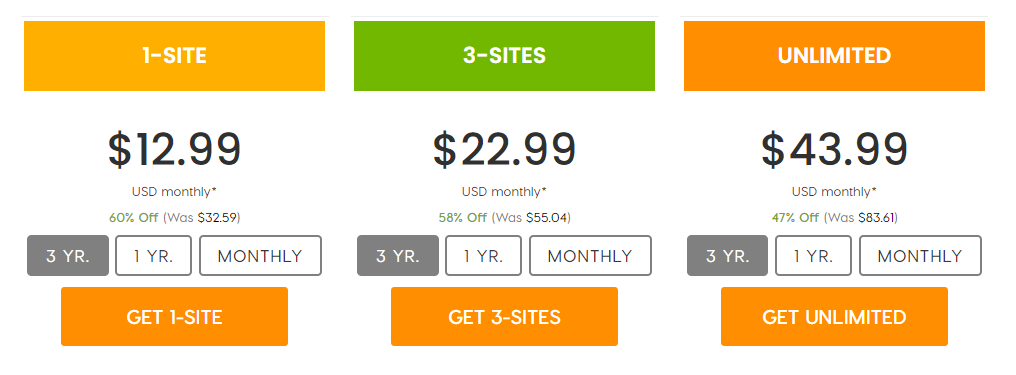The width and height of the screenshot is (1016, 375).
Task: Choose 1 YR. billing for Unlimited plan
Action: pos(813,255)
